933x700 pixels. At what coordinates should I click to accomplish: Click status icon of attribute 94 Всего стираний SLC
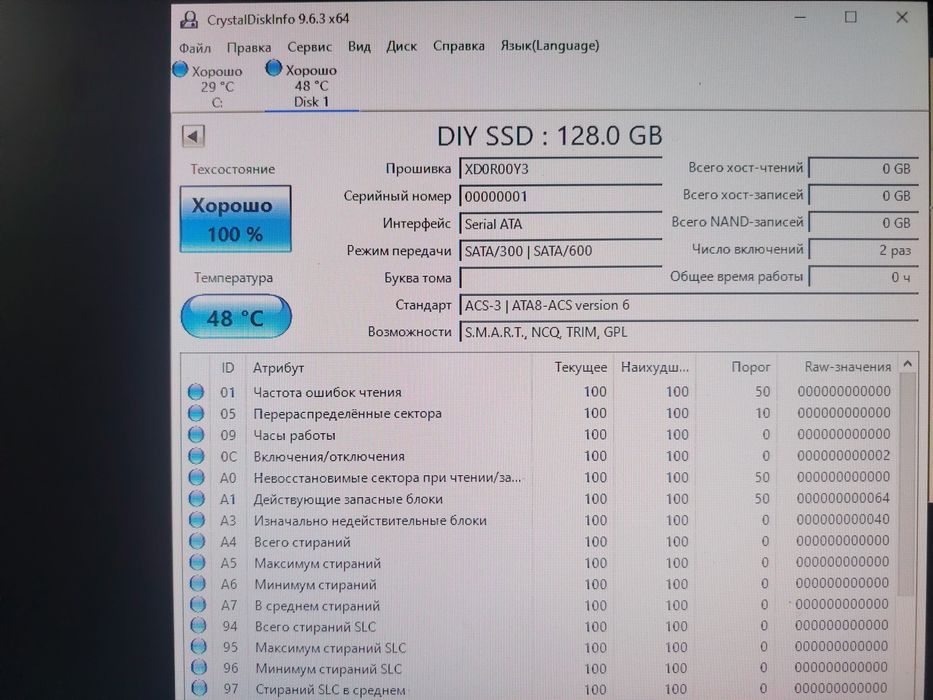[x=198, y=626]
